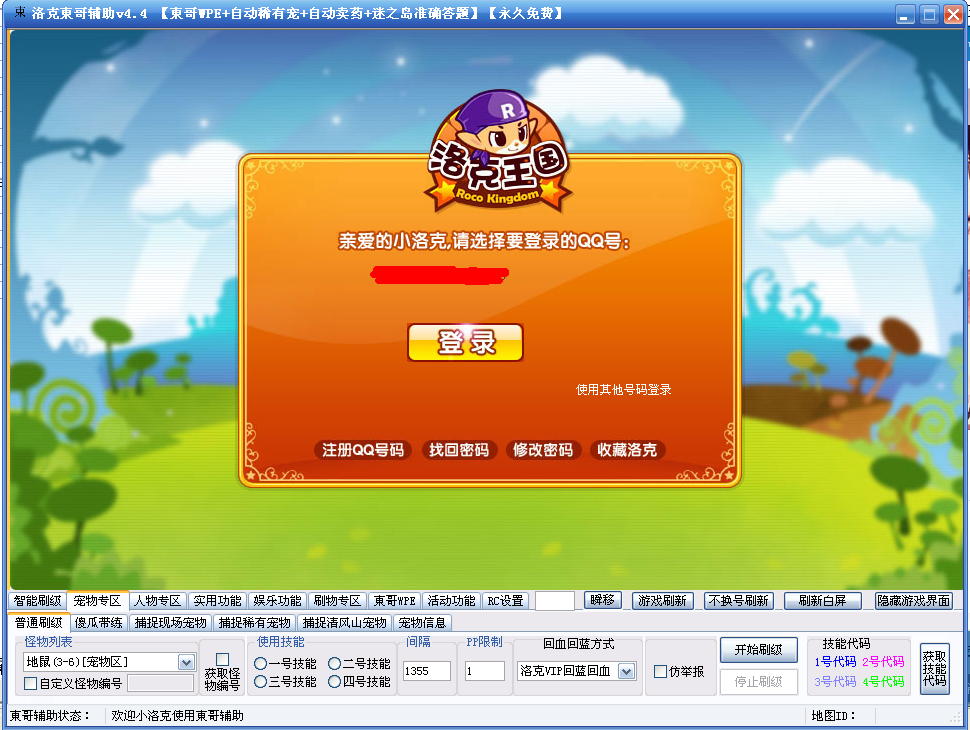Click status text 欢迎小洛克使用東哥辅助
970x730 pixels.
(178, 716)
